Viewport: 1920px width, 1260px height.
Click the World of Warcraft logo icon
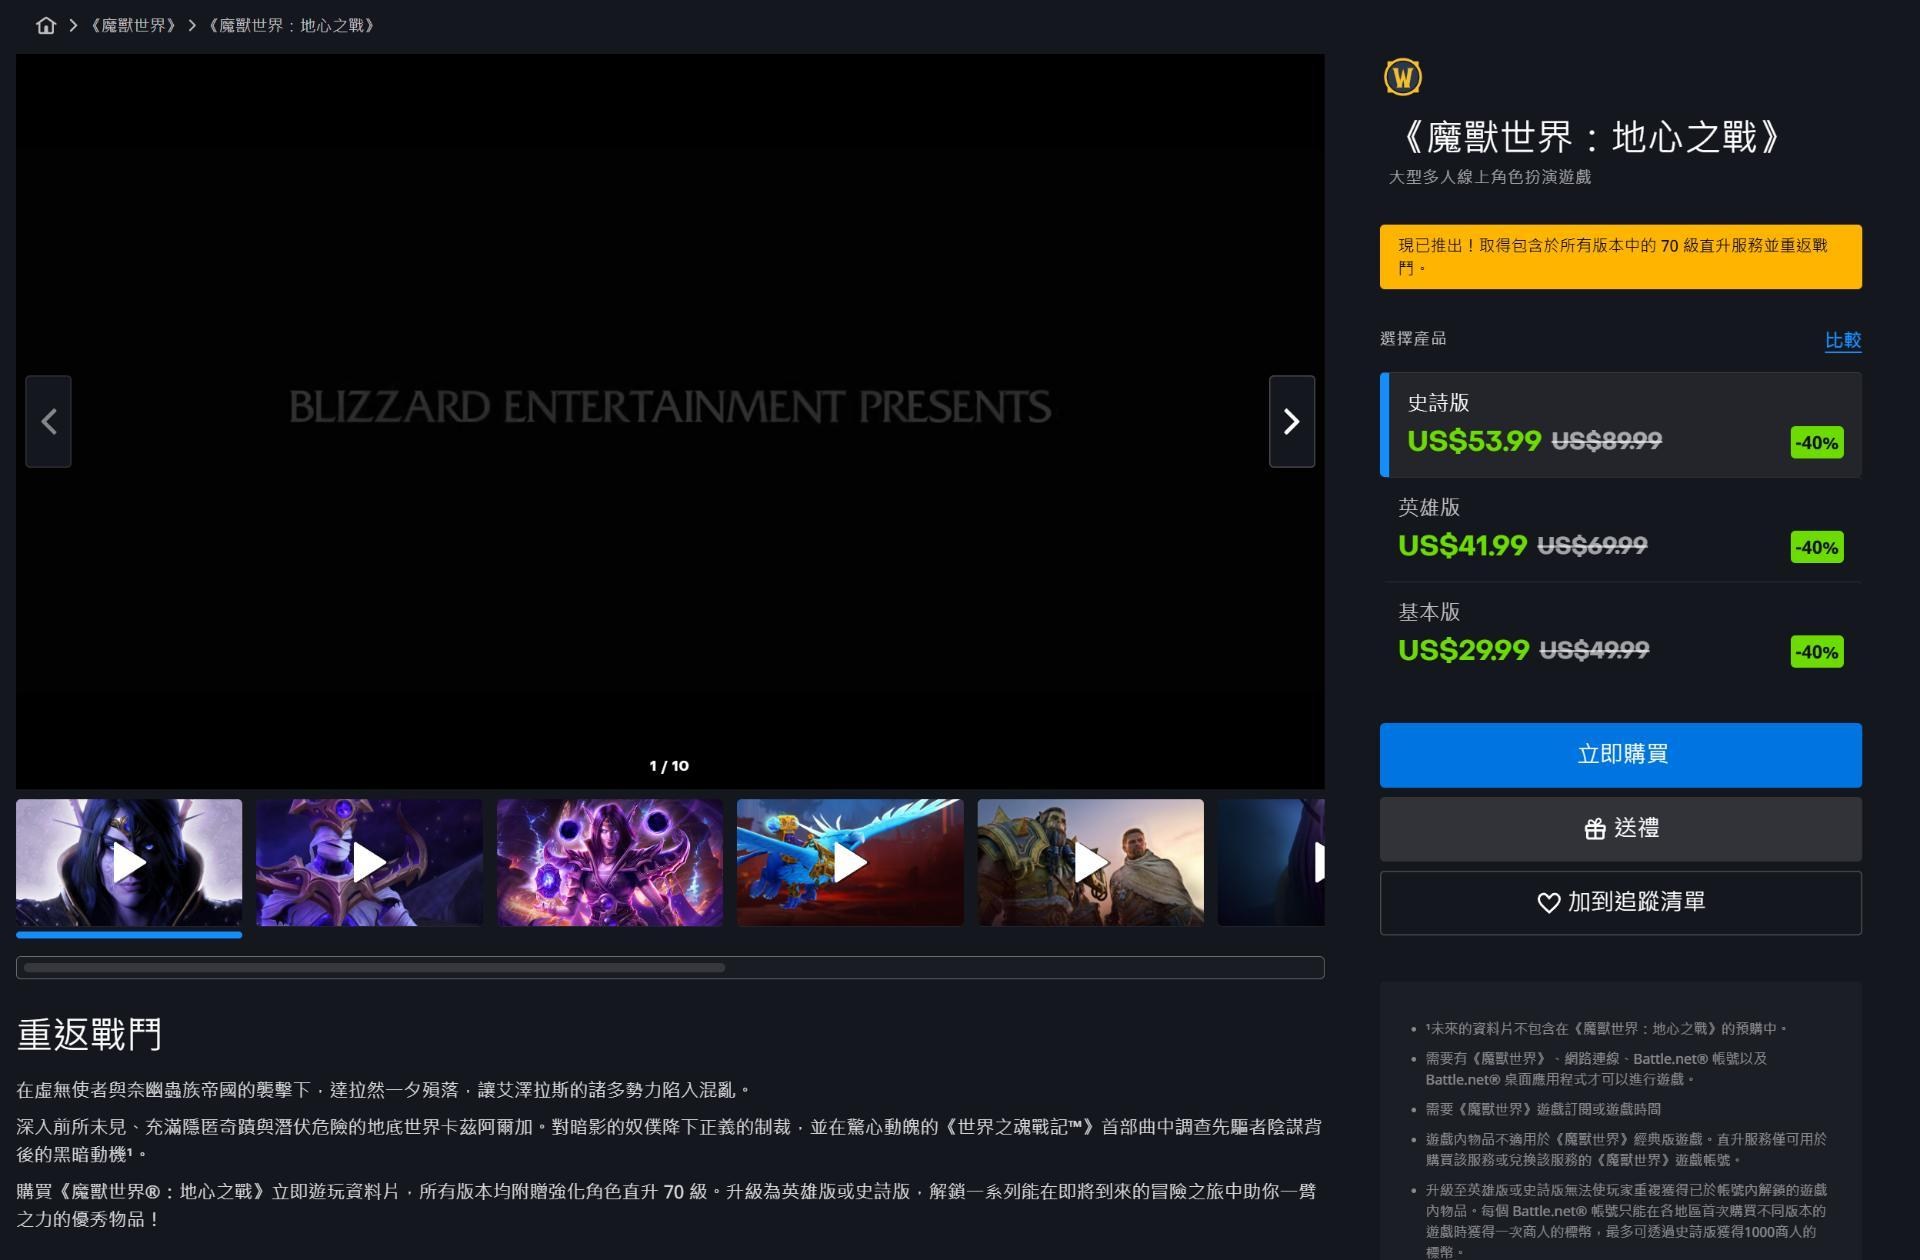tap(1402, 77)
